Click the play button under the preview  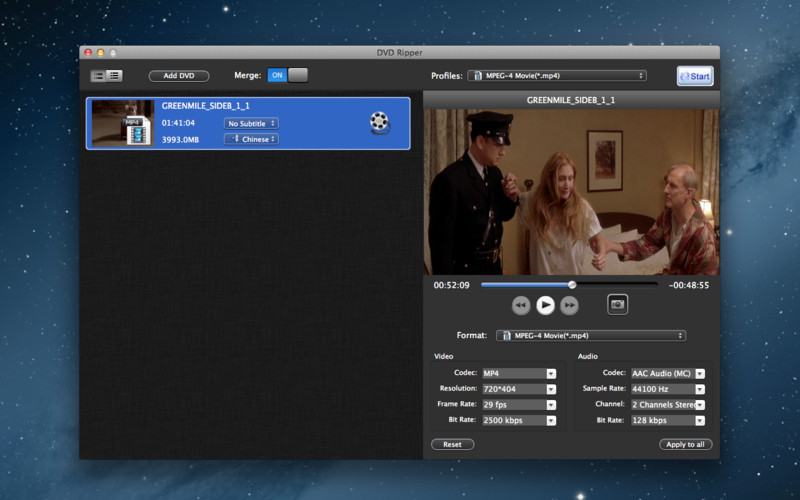(x=545, y=305)
